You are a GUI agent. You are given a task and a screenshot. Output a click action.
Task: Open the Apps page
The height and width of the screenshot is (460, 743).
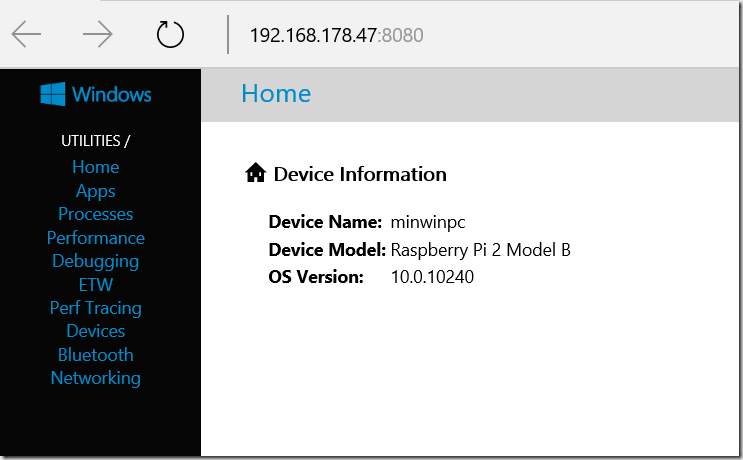click(x=96, y=191)
